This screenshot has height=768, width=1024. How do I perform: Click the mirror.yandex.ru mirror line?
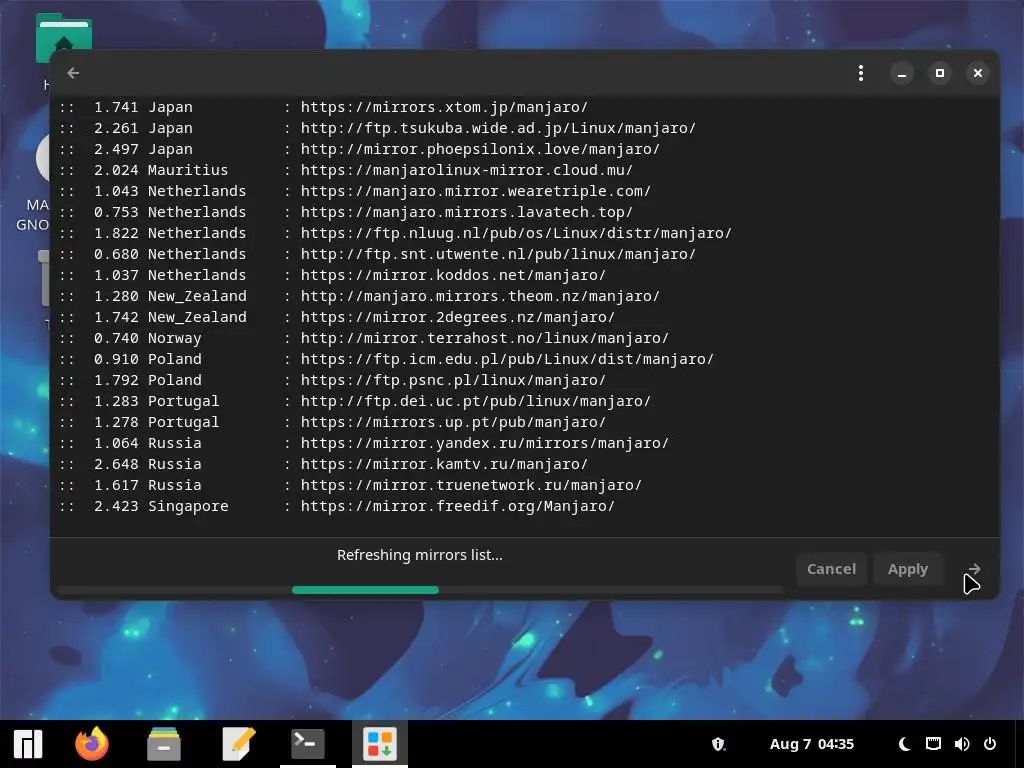coord(364,443)
